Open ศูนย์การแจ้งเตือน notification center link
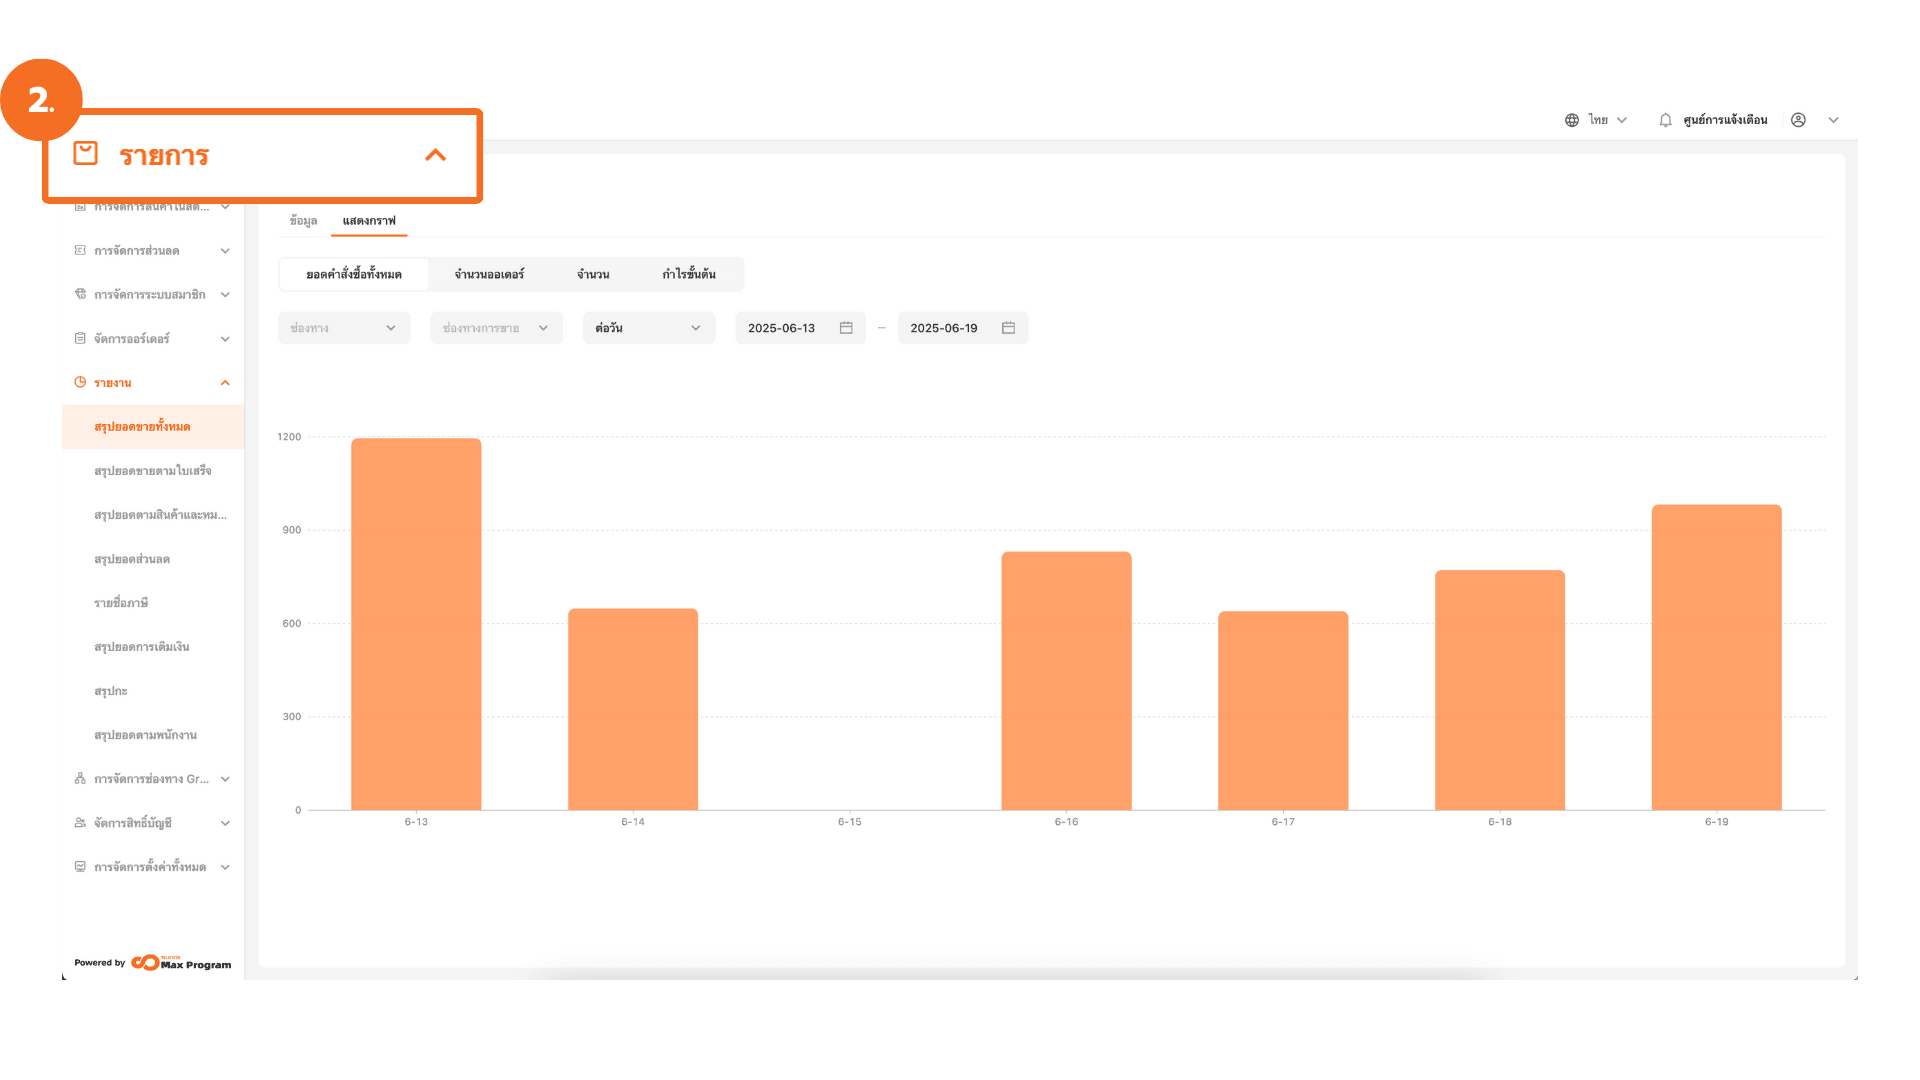Viewport: 1920px width, 1080px height. point(1725,120)
